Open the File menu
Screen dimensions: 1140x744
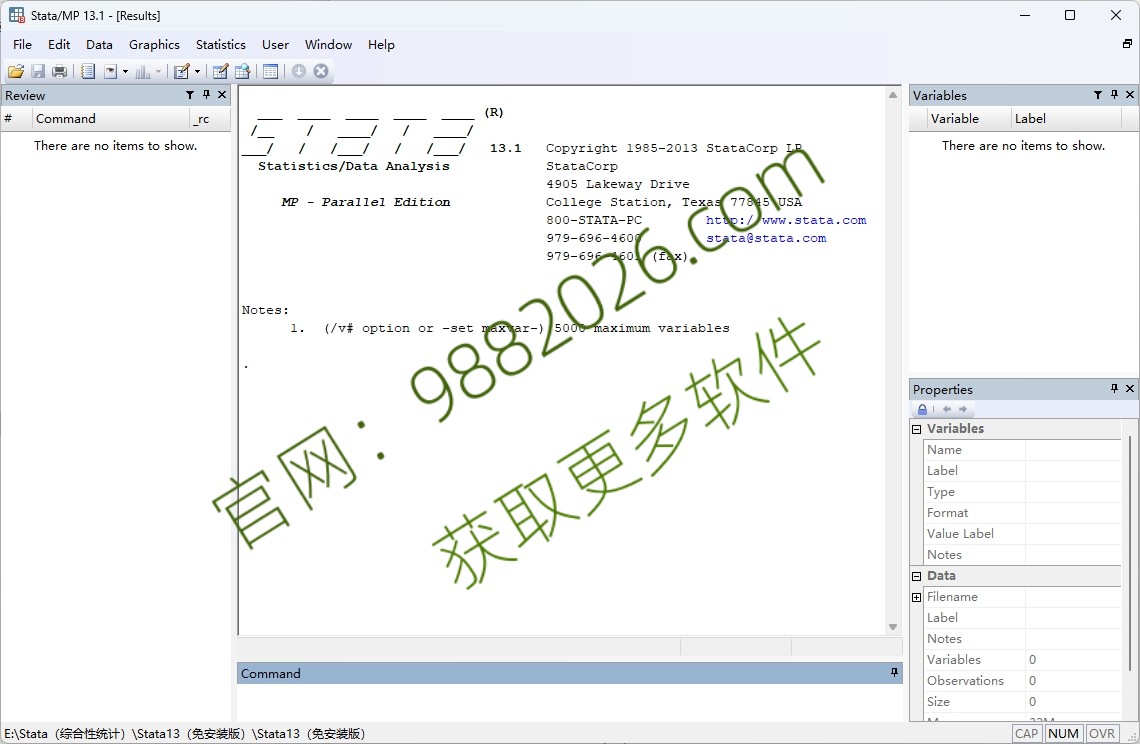coord(23,44)
